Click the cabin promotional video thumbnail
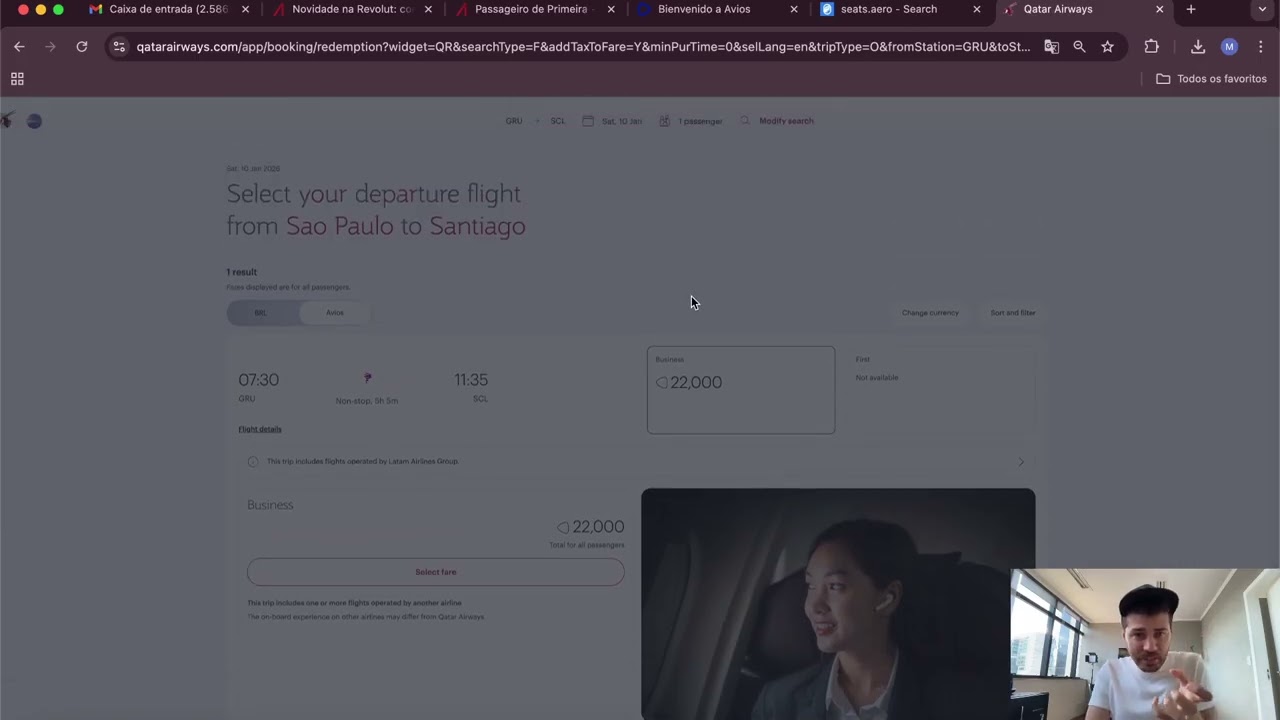Image resolution: width=1280 pixels, height=720 pixels. 838,604
